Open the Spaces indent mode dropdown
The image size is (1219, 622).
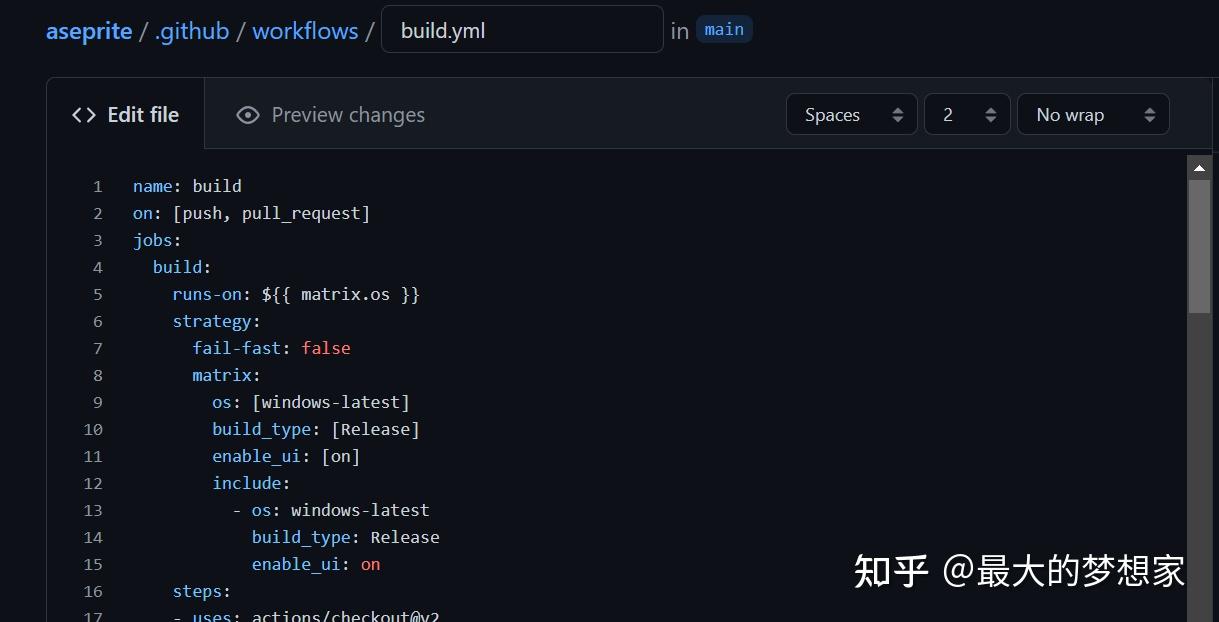click(852, 115)
